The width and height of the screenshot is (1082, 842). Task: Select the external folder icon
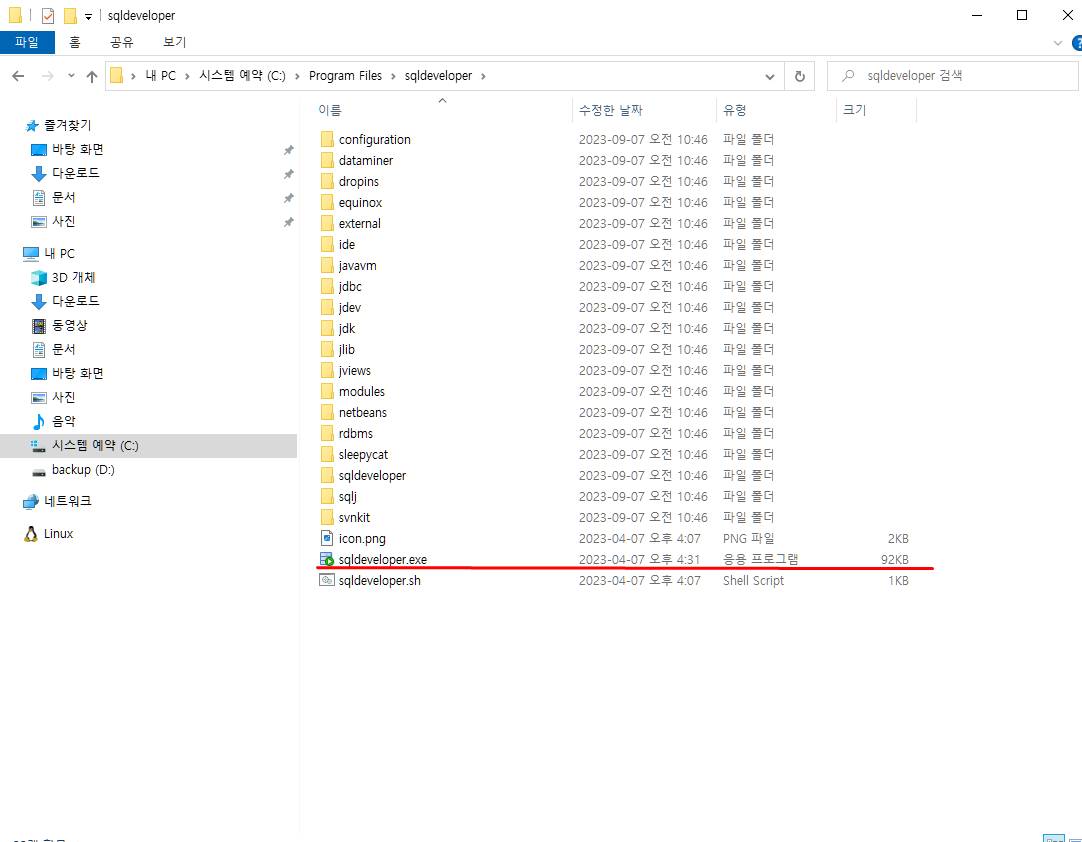click(x=327, y=224)
